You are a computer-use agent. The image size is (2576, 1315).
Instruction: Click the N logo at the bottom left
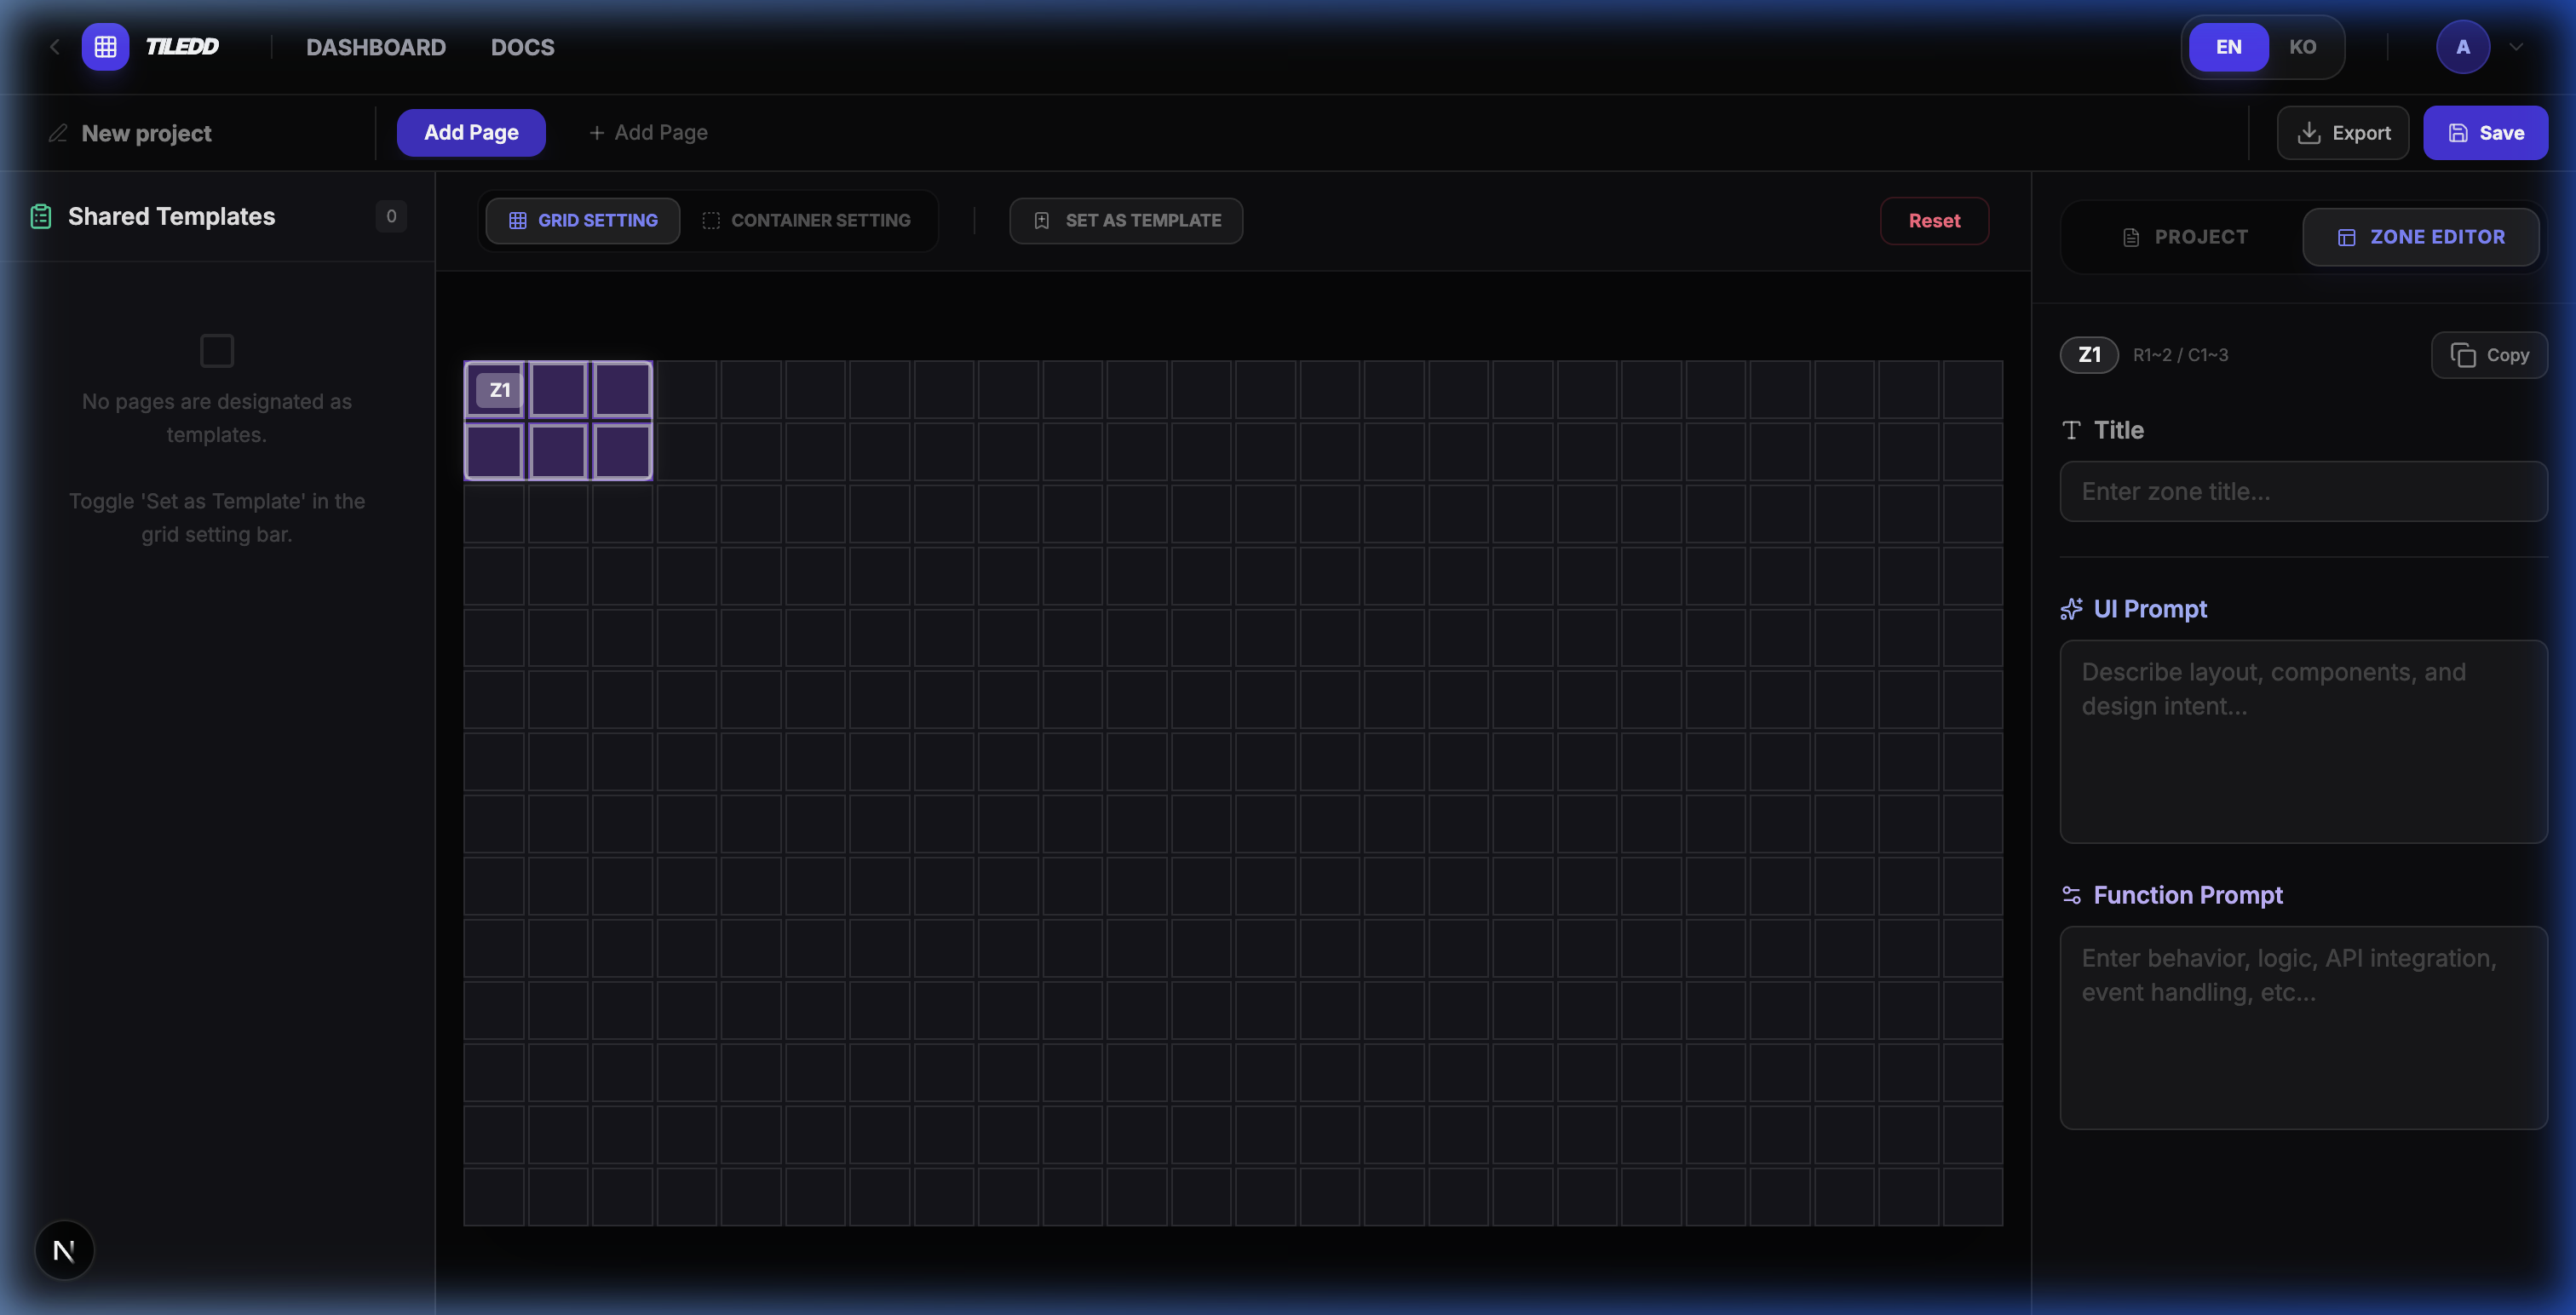coord(64,1249)
